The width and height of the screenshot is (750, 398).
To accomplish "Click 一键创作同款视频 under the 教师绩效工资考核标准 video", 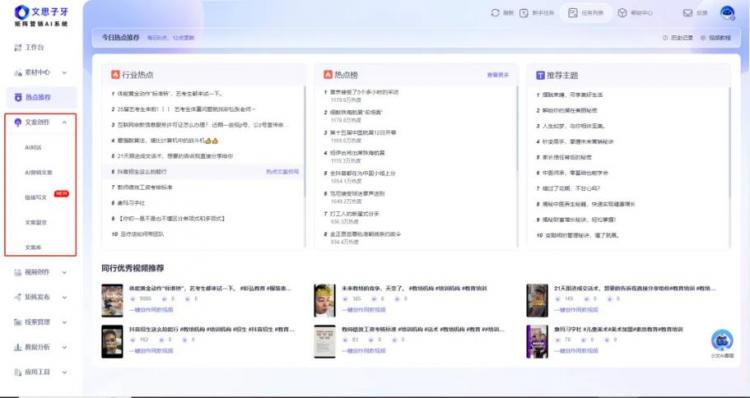I will click(x=364, y=351).
